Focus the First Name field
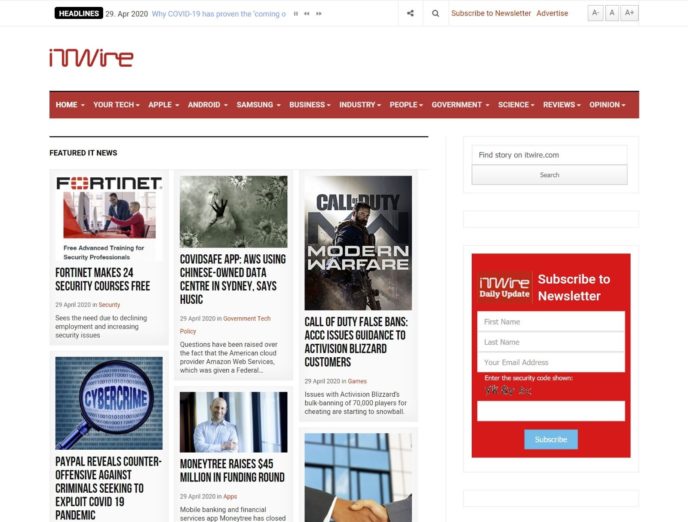 (551, 322)
